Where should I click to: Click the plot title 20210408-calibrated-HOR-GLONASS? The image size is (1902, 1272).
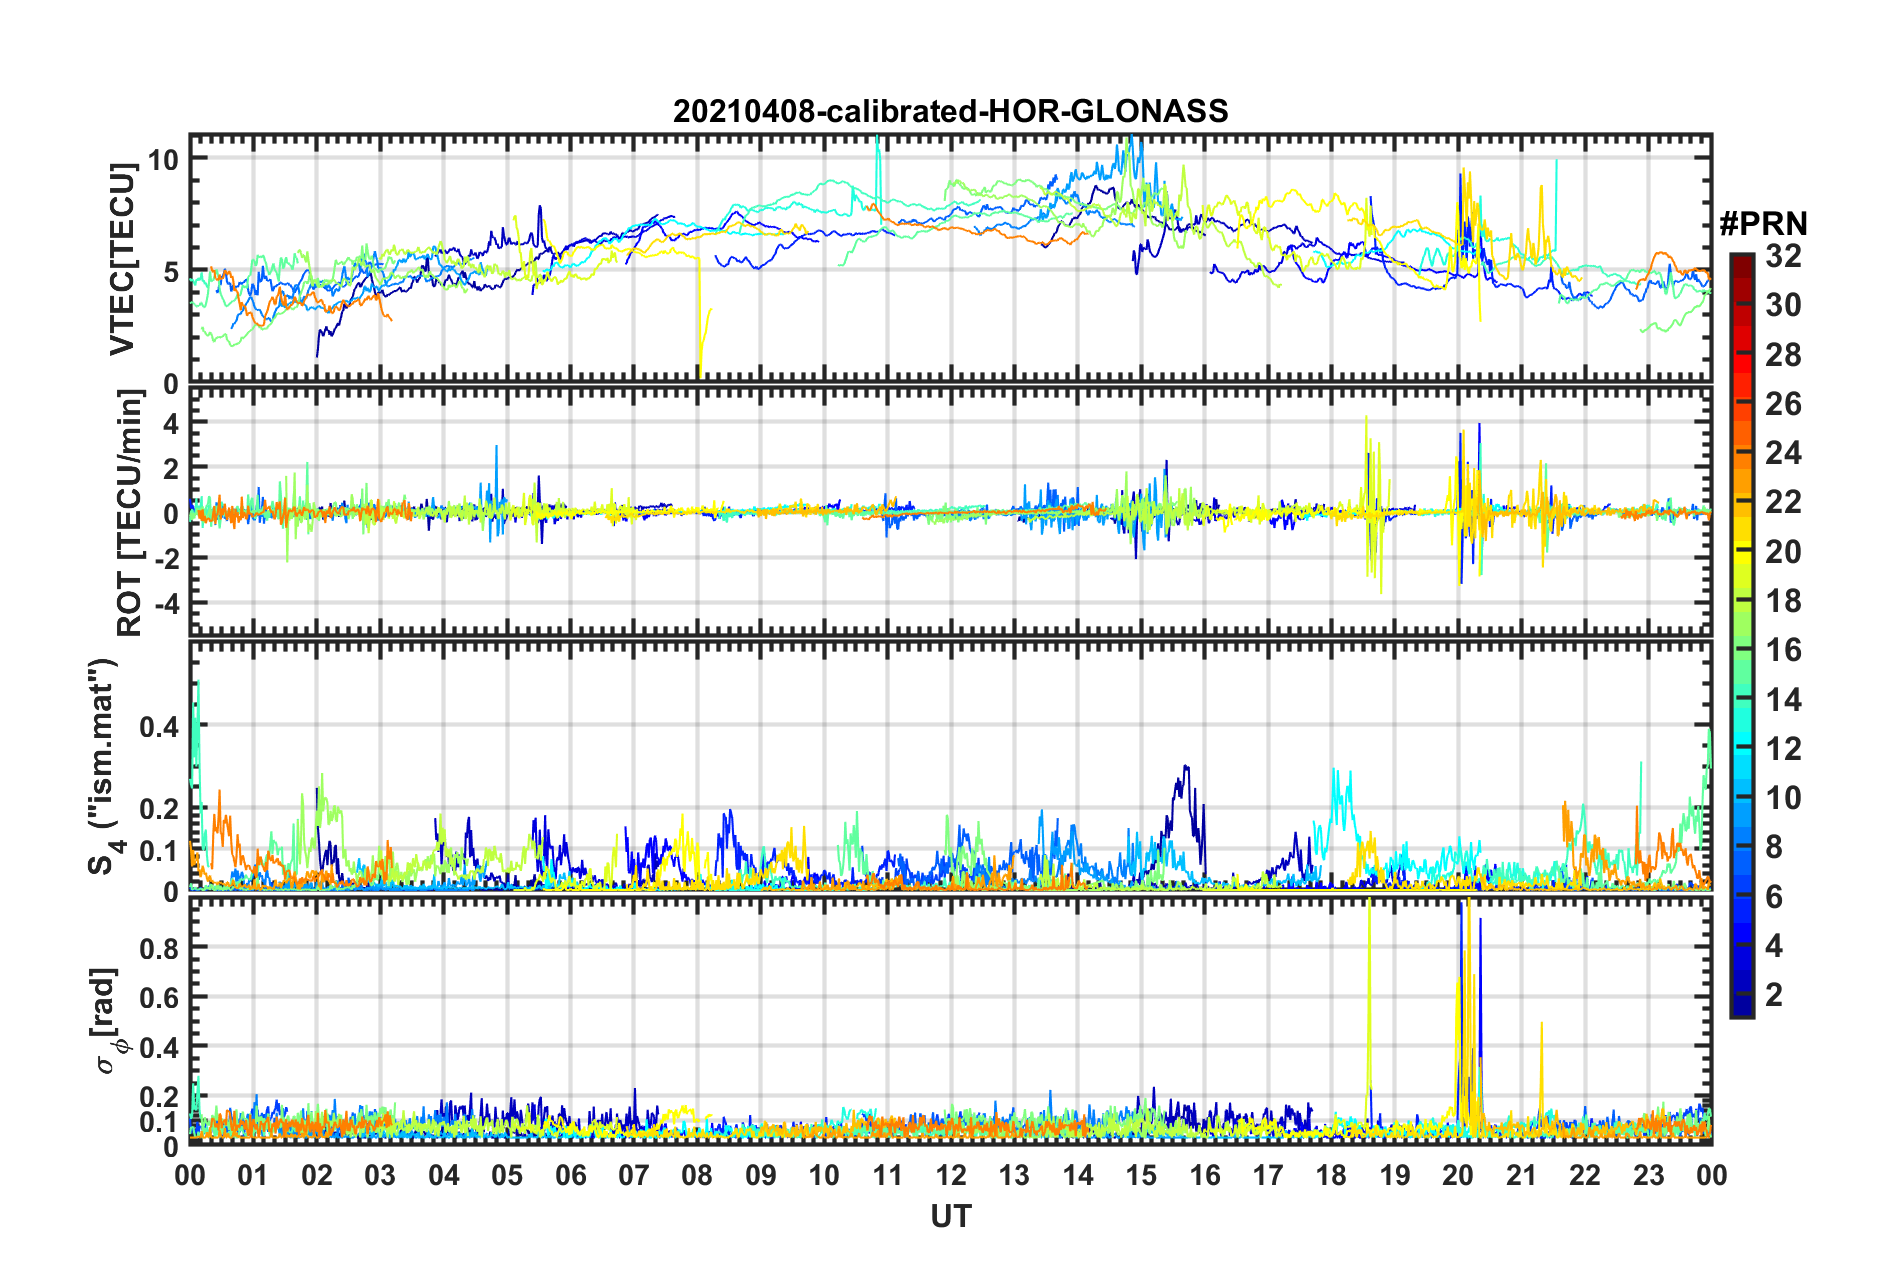pyautogui.click(x=950, y=111)
